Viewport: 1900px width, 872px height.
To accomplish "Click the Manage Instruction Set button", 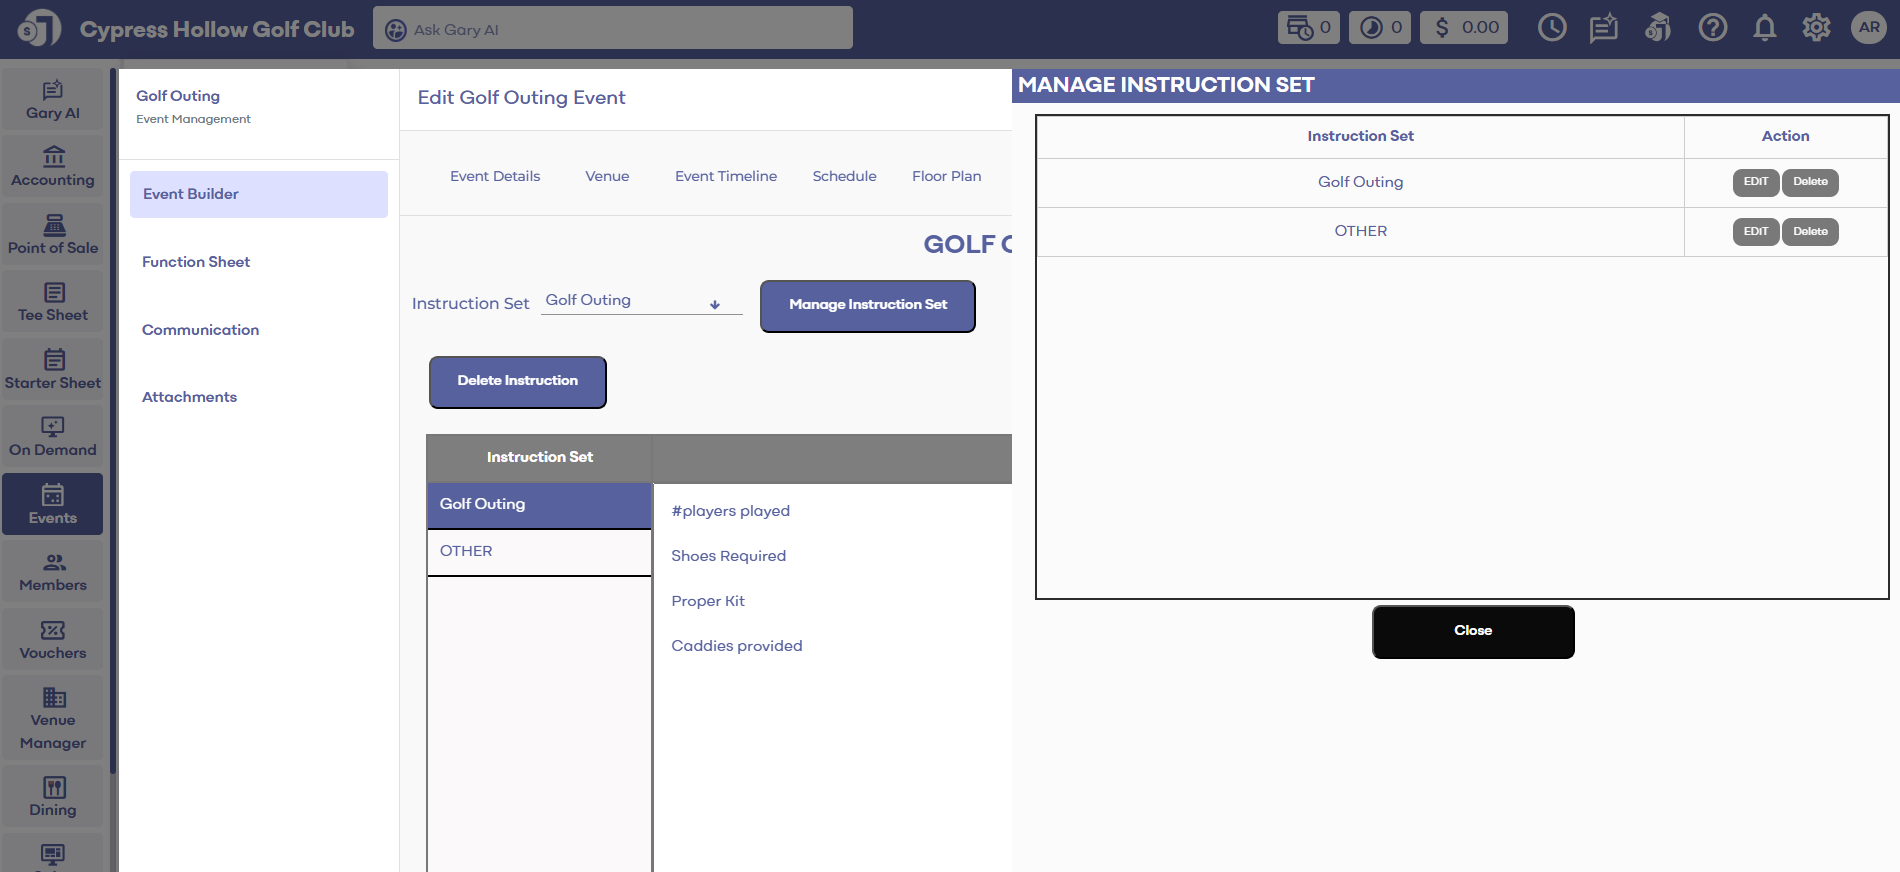I will pyautogui.click(x=867, y=305).
